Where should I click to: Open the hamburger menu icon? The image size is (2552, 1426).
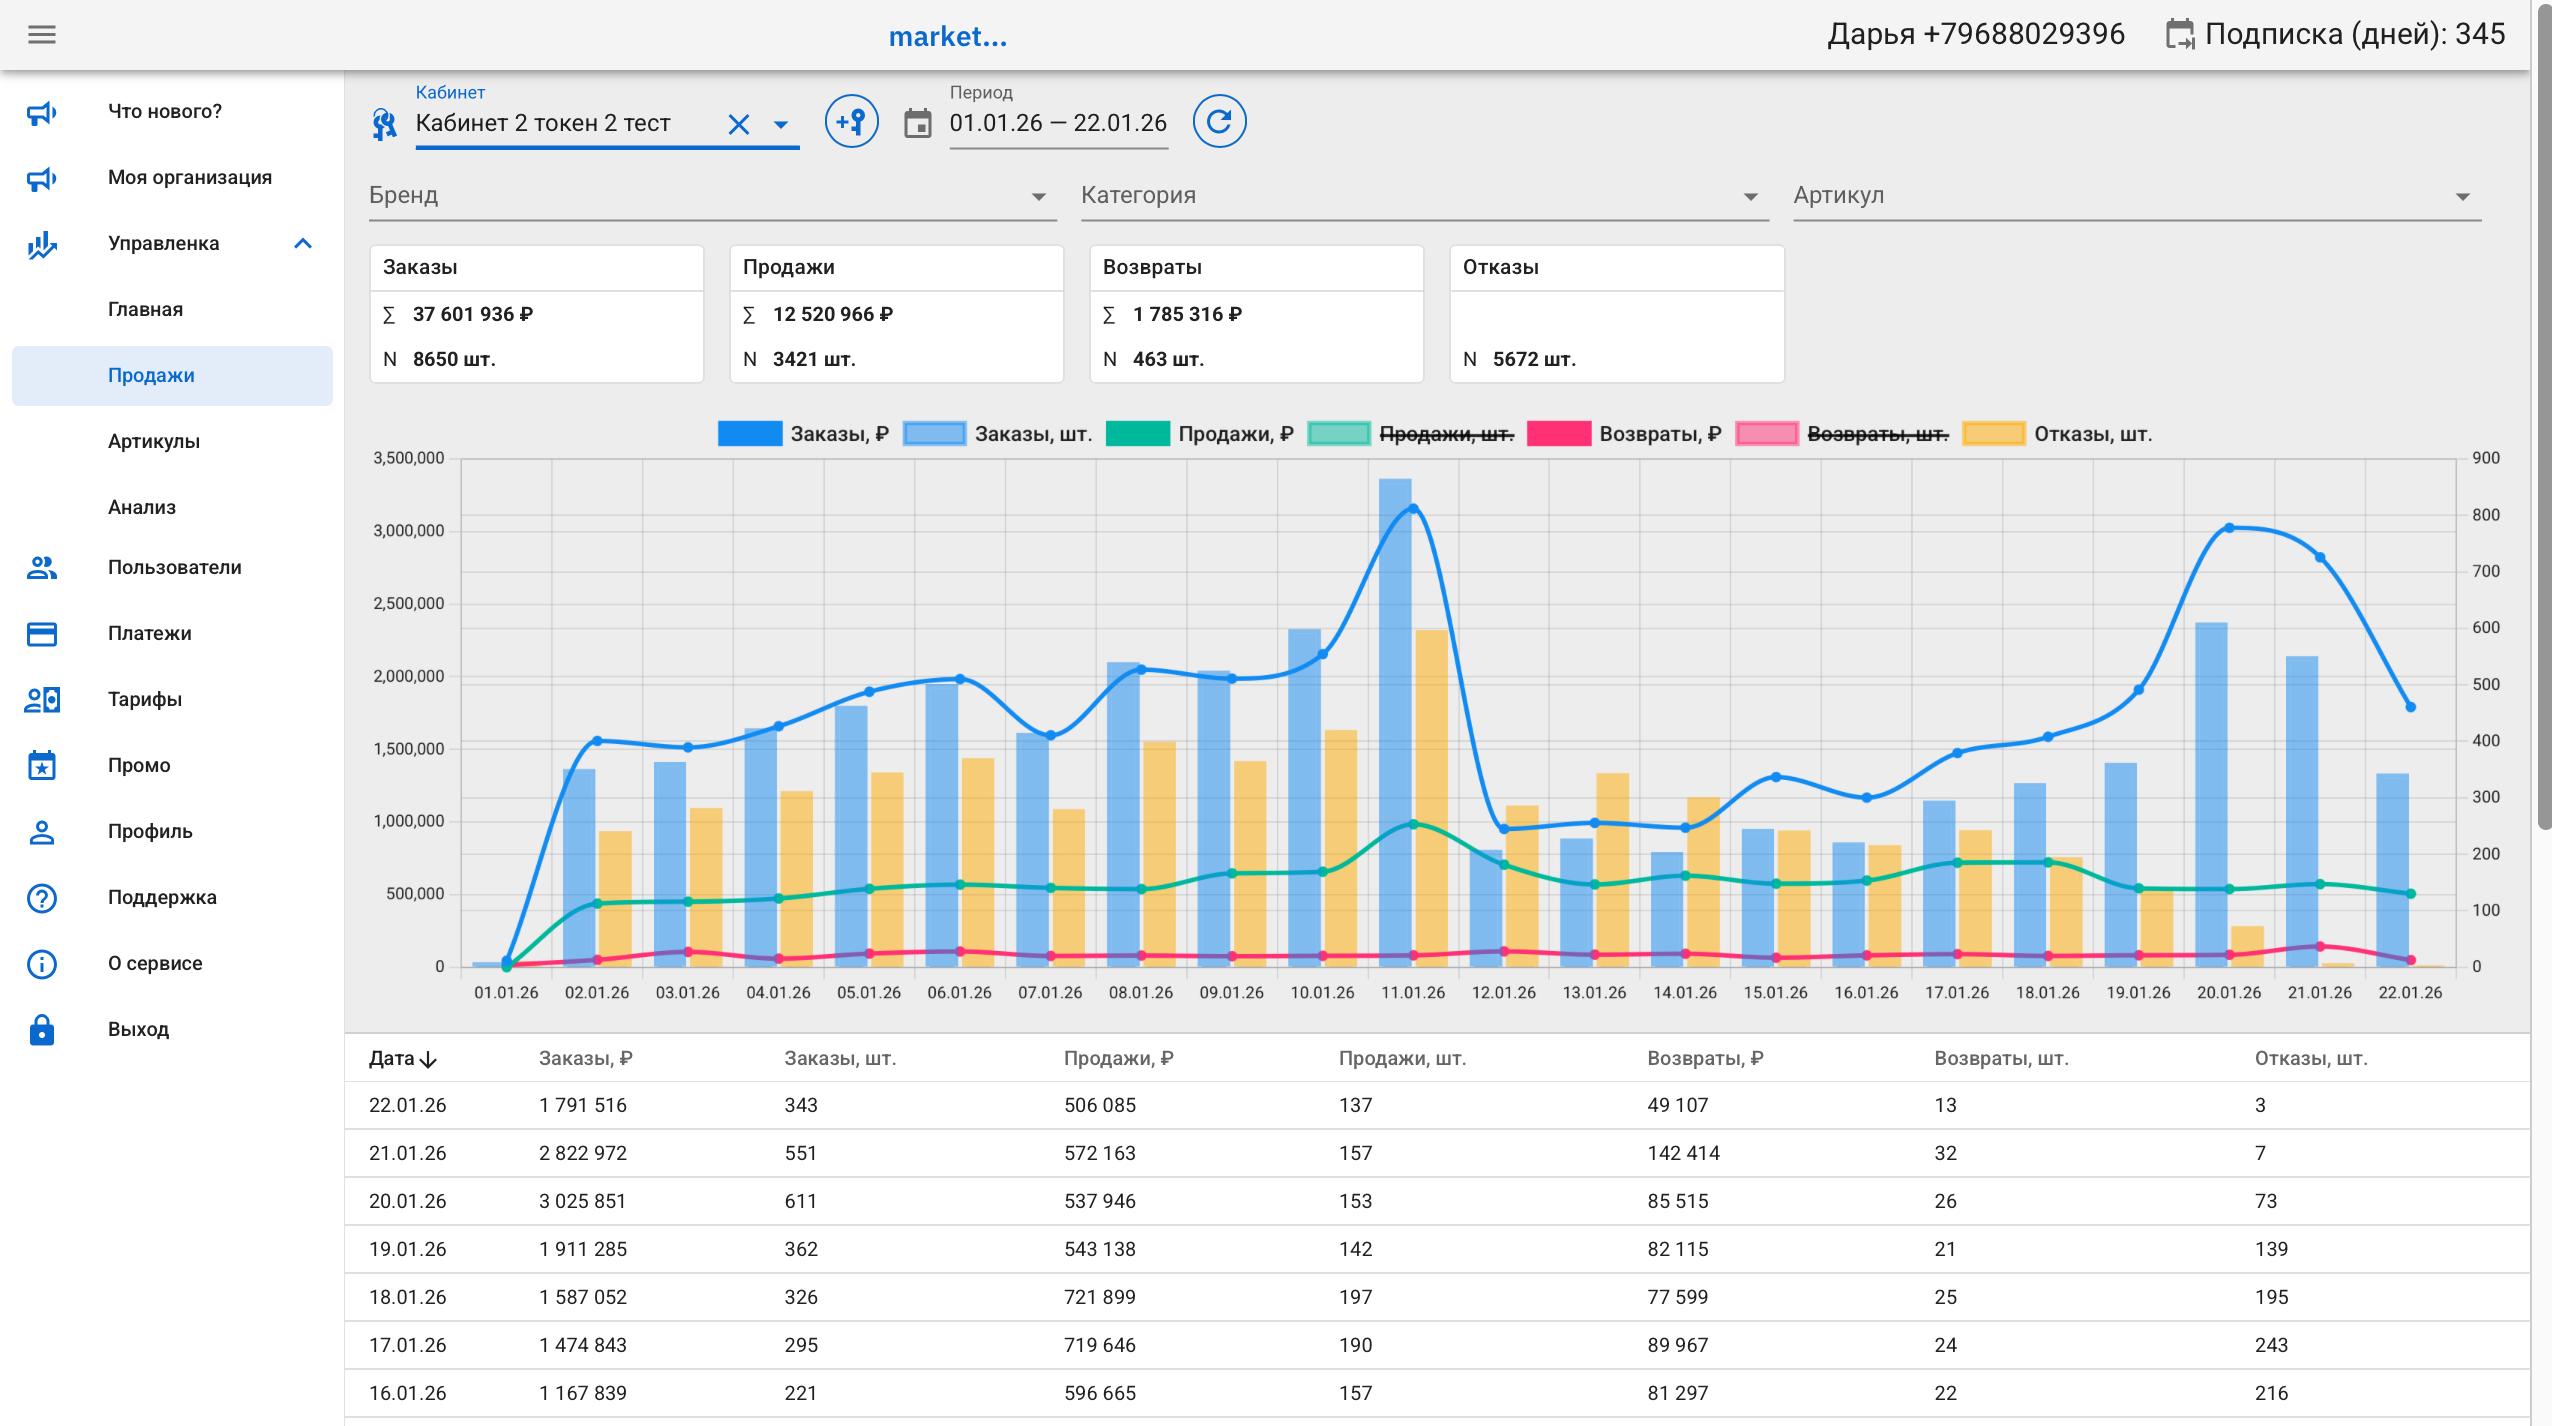pyautogui.click(x=42, y=35)
